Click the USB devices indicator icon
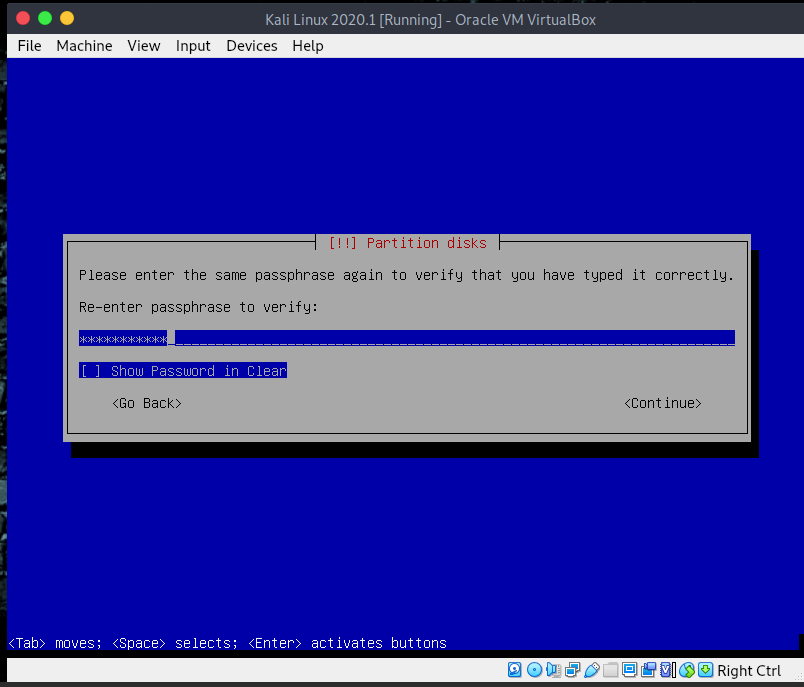 click(591, 670)
